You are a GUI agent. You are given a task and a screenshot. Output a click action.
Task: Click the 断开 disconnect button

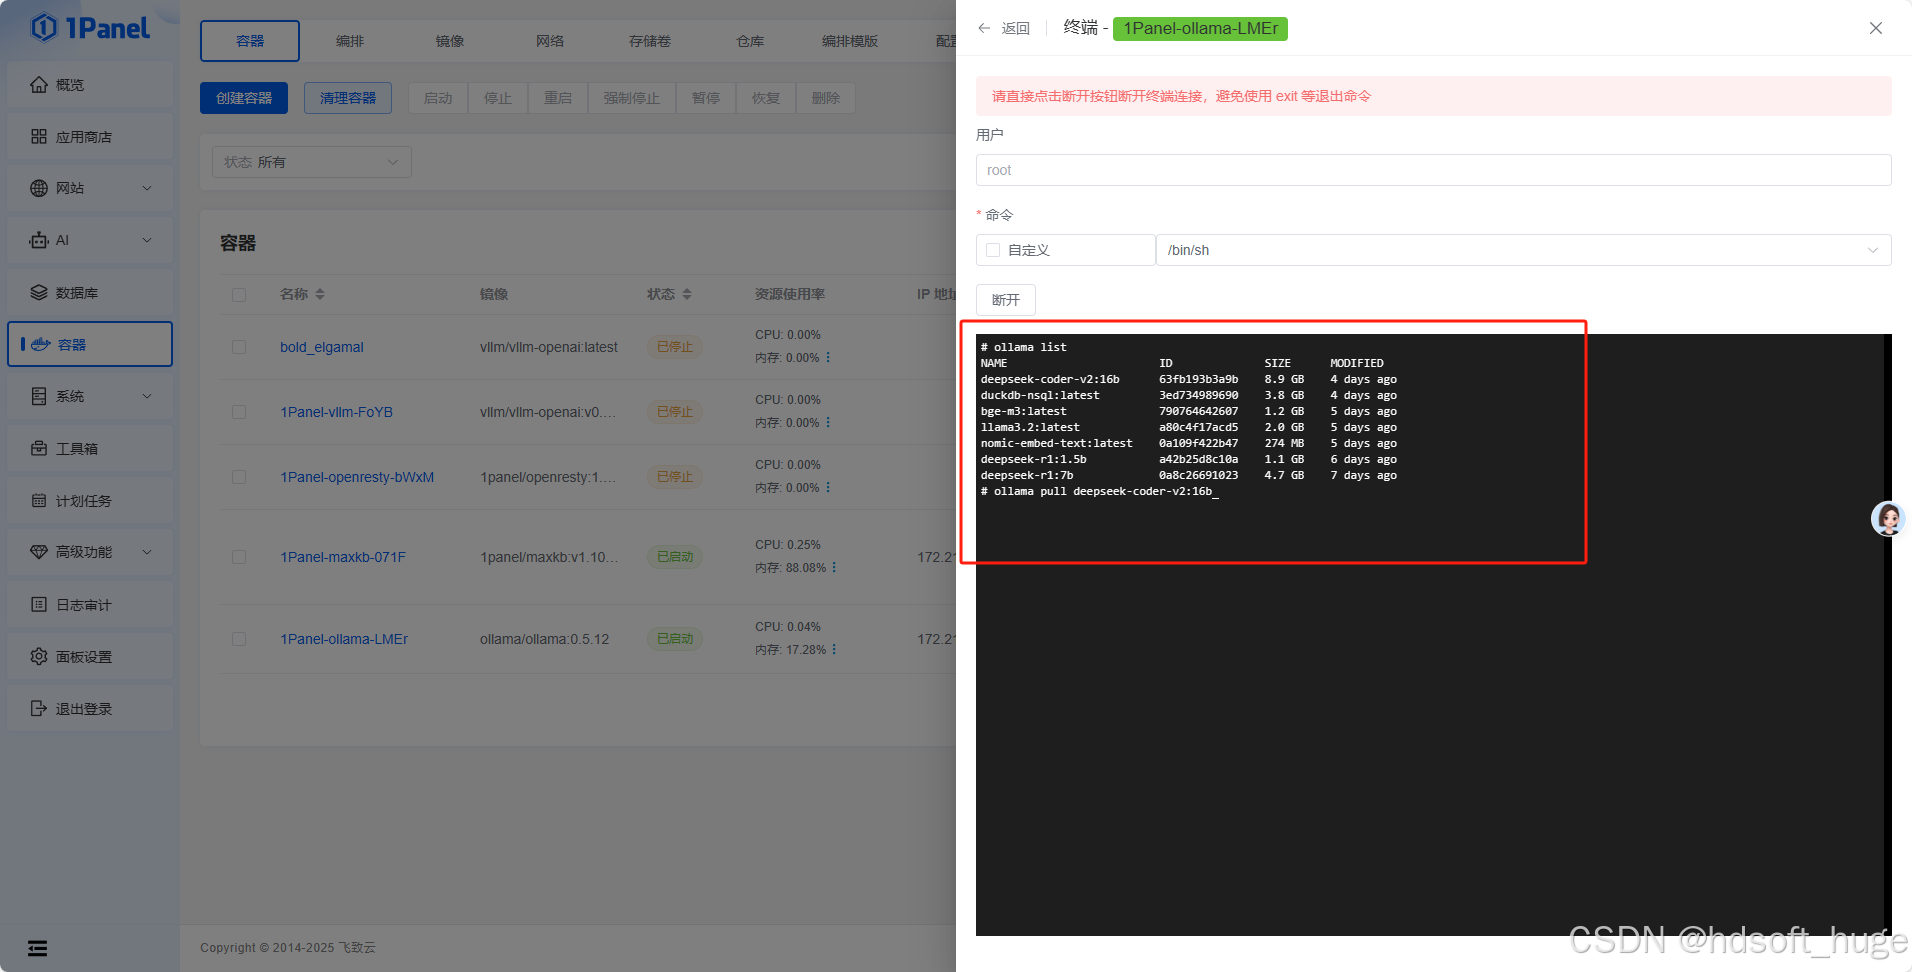pos(1006,300)
